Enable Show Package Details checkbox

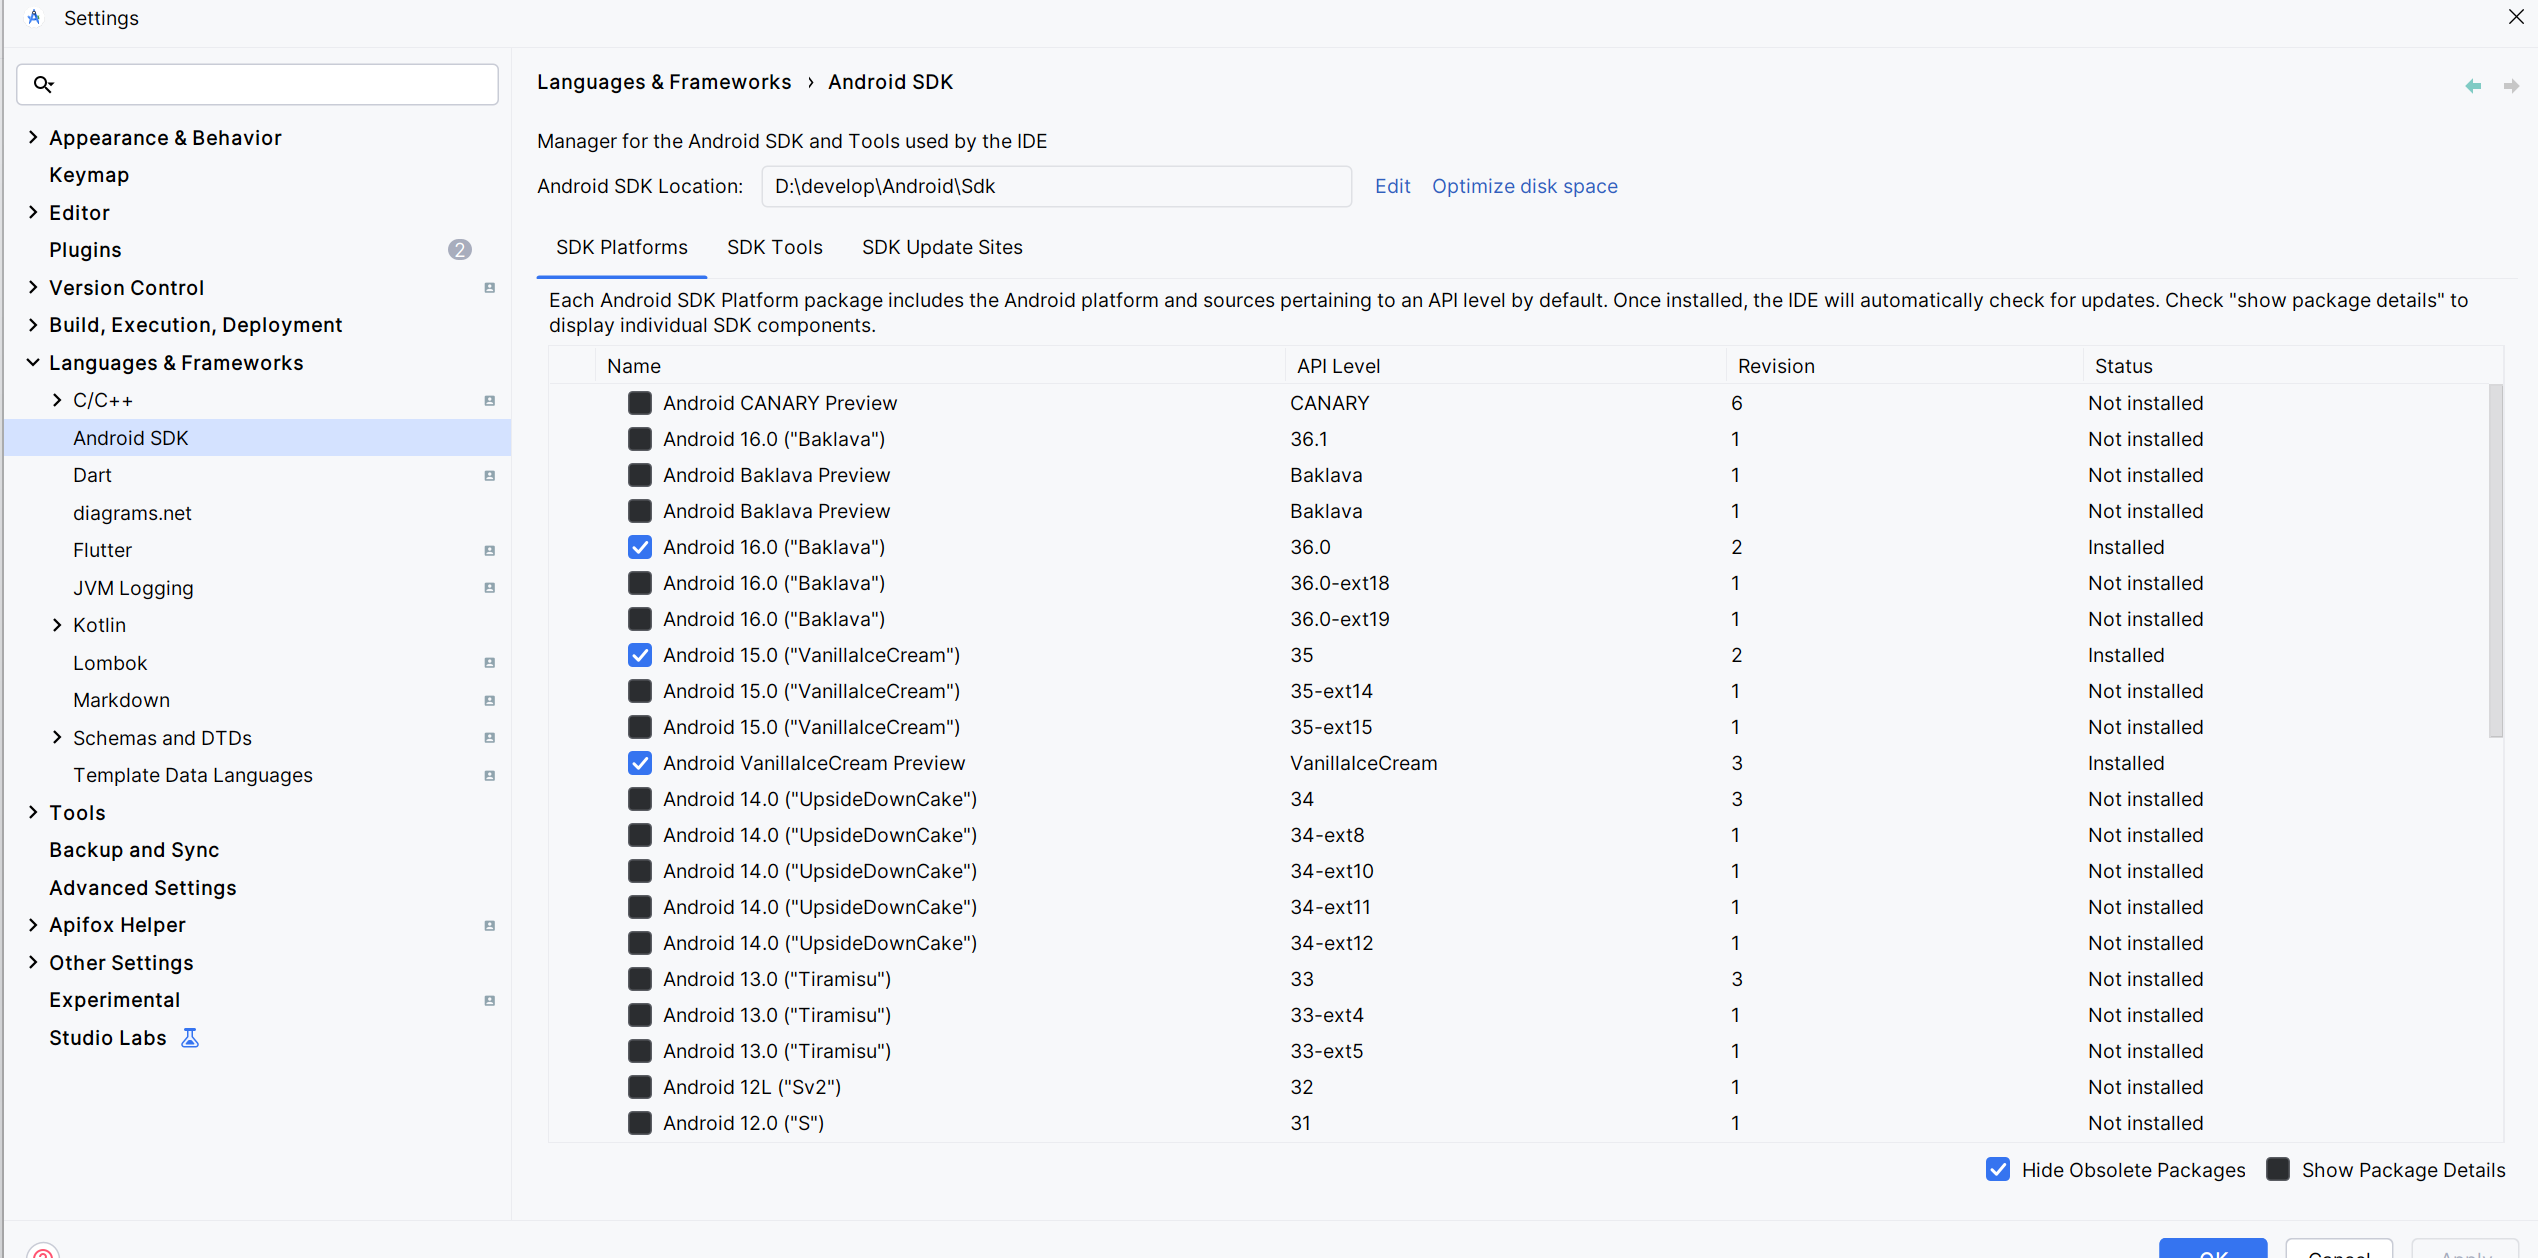(x=2277, y=1169)
